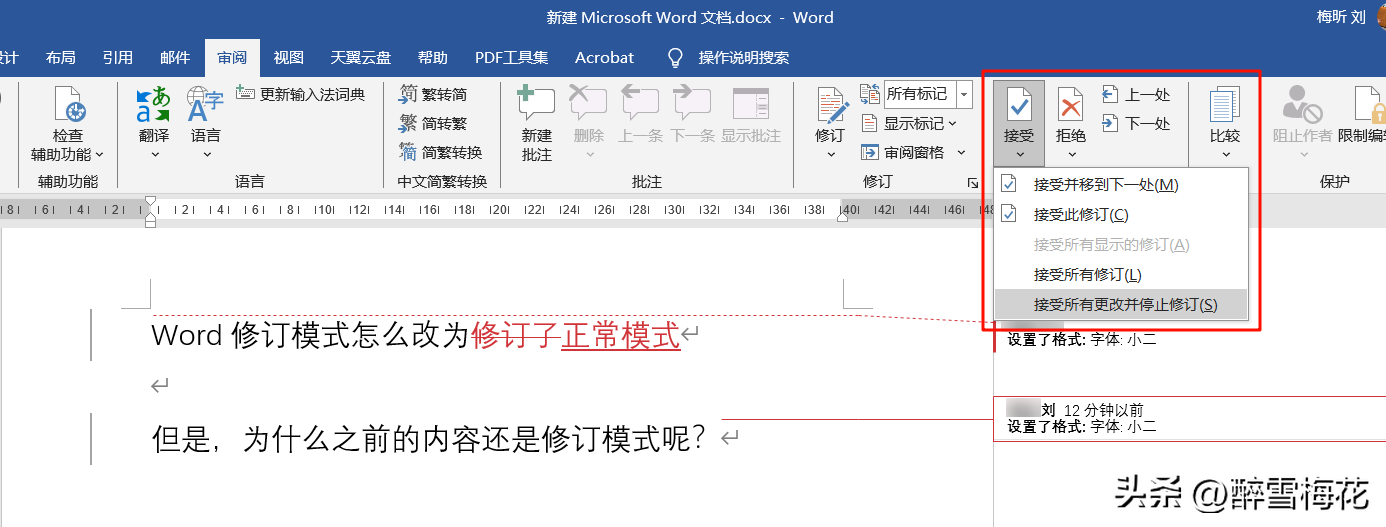Open the 简繁转换 conversion dialog
This screenshot has height=527, width=1386.
(441, 152)
